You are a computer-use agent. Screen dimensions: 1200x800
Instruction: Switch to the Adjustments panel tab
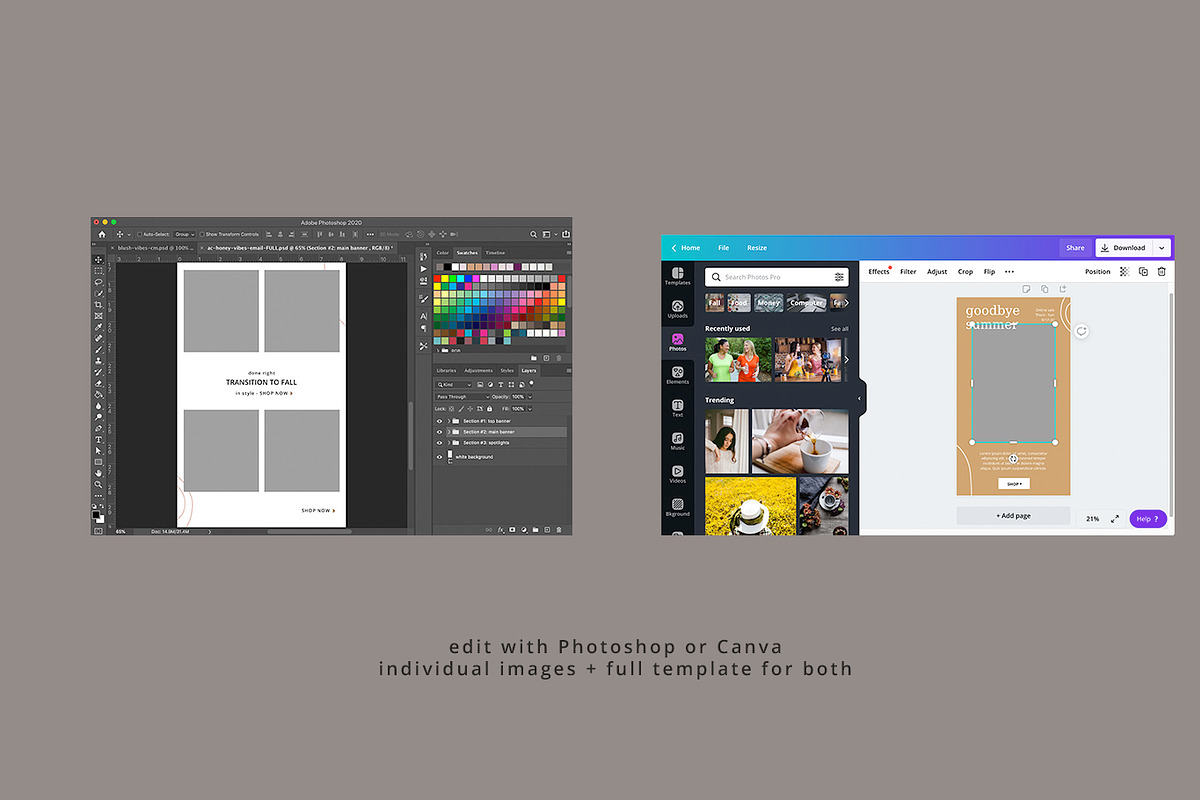[x=478, y=370]
